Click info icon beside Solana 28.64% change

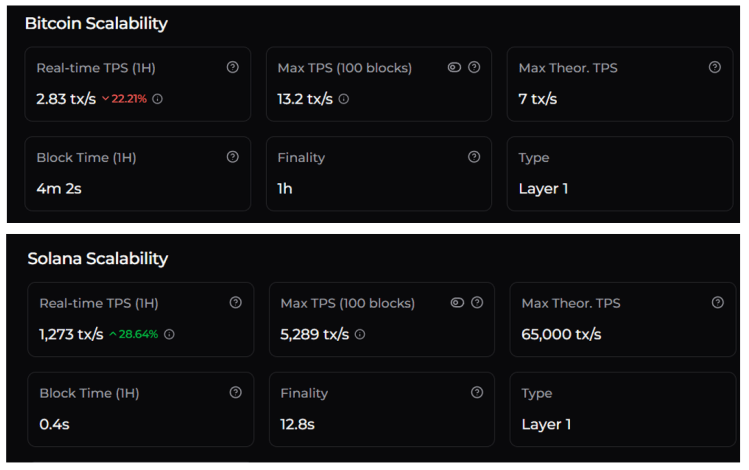169,334
